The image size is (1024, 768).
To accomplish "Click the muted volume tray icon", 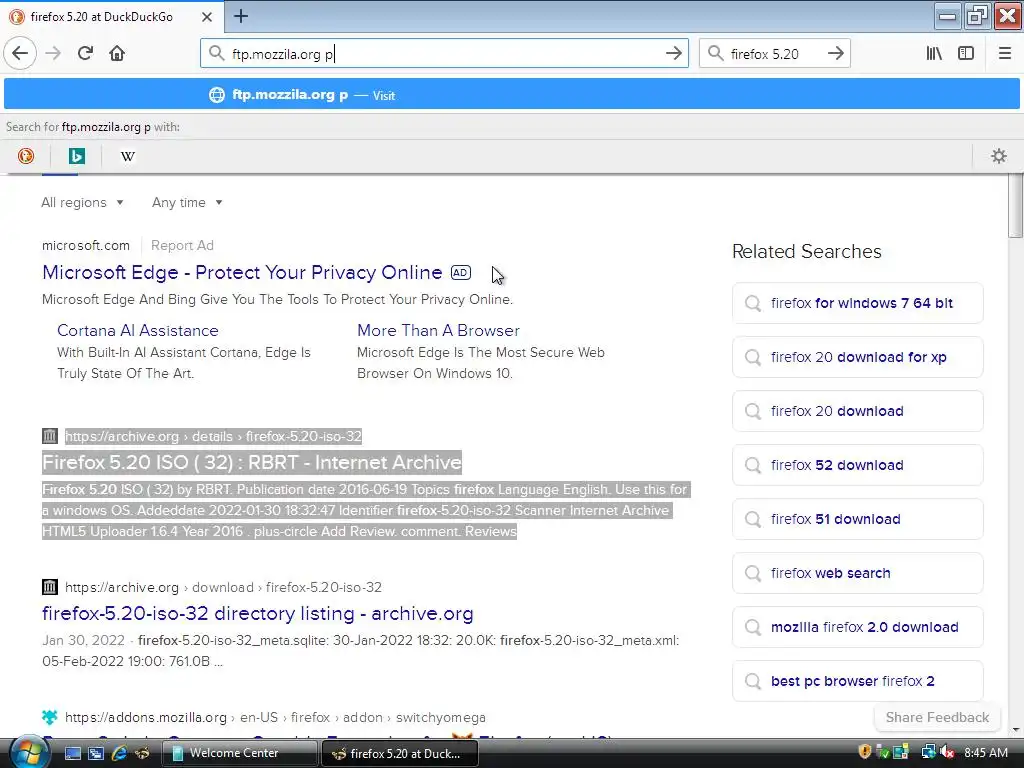I will coord(947,753).
